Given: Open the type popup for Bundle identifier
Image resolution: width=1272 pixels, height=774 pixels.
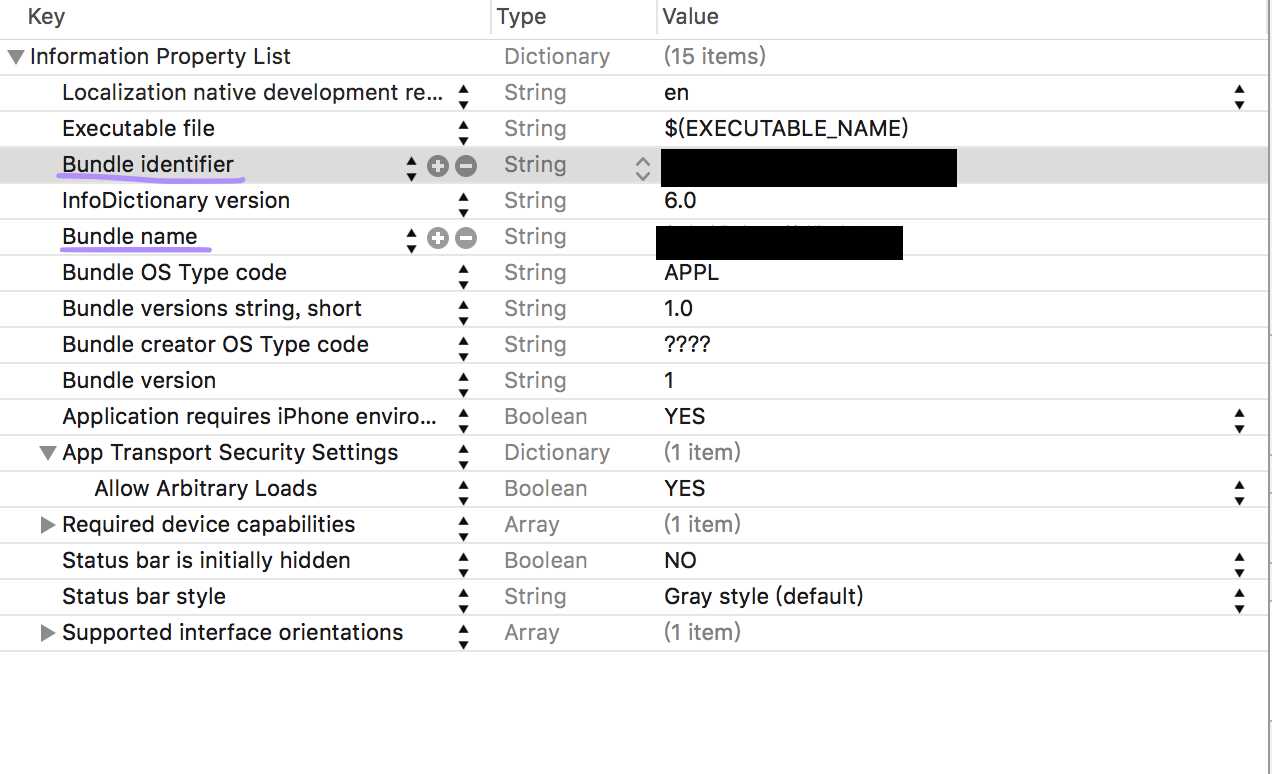Looking at the screenshot, I should 642,166.
